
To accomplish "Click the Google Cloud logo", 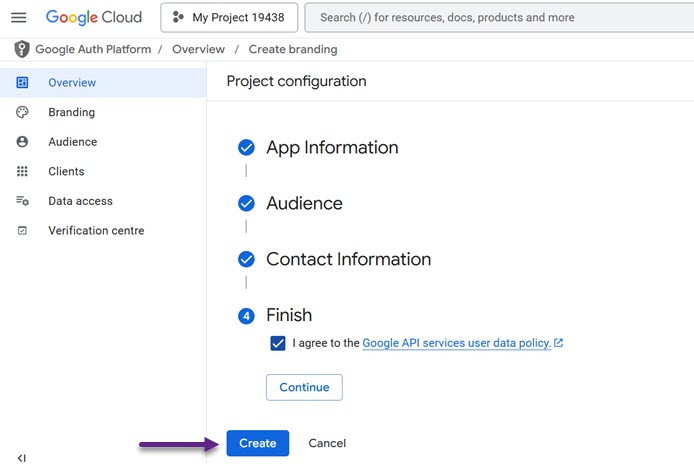I will click(x=93, y=18).
